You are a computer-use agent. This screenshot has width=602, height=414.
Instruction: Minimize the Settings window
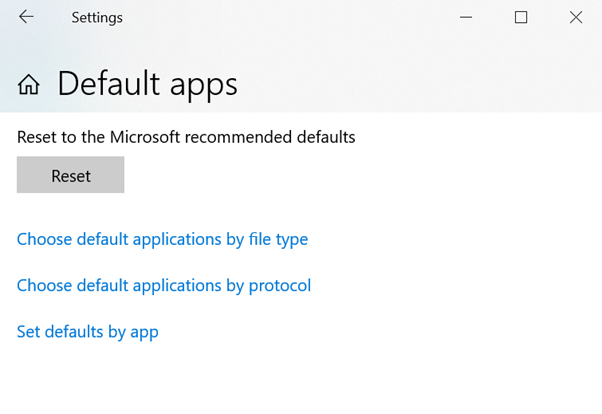[x=466, y=17]
